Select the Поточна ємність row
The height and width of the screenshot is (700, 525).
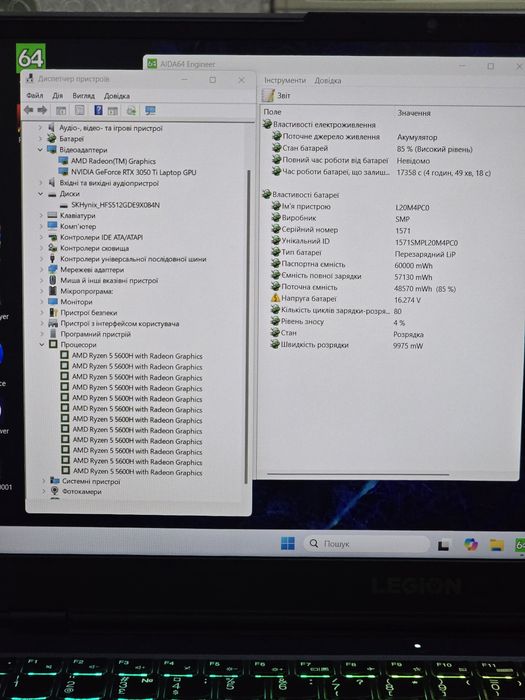pos(364,288)
